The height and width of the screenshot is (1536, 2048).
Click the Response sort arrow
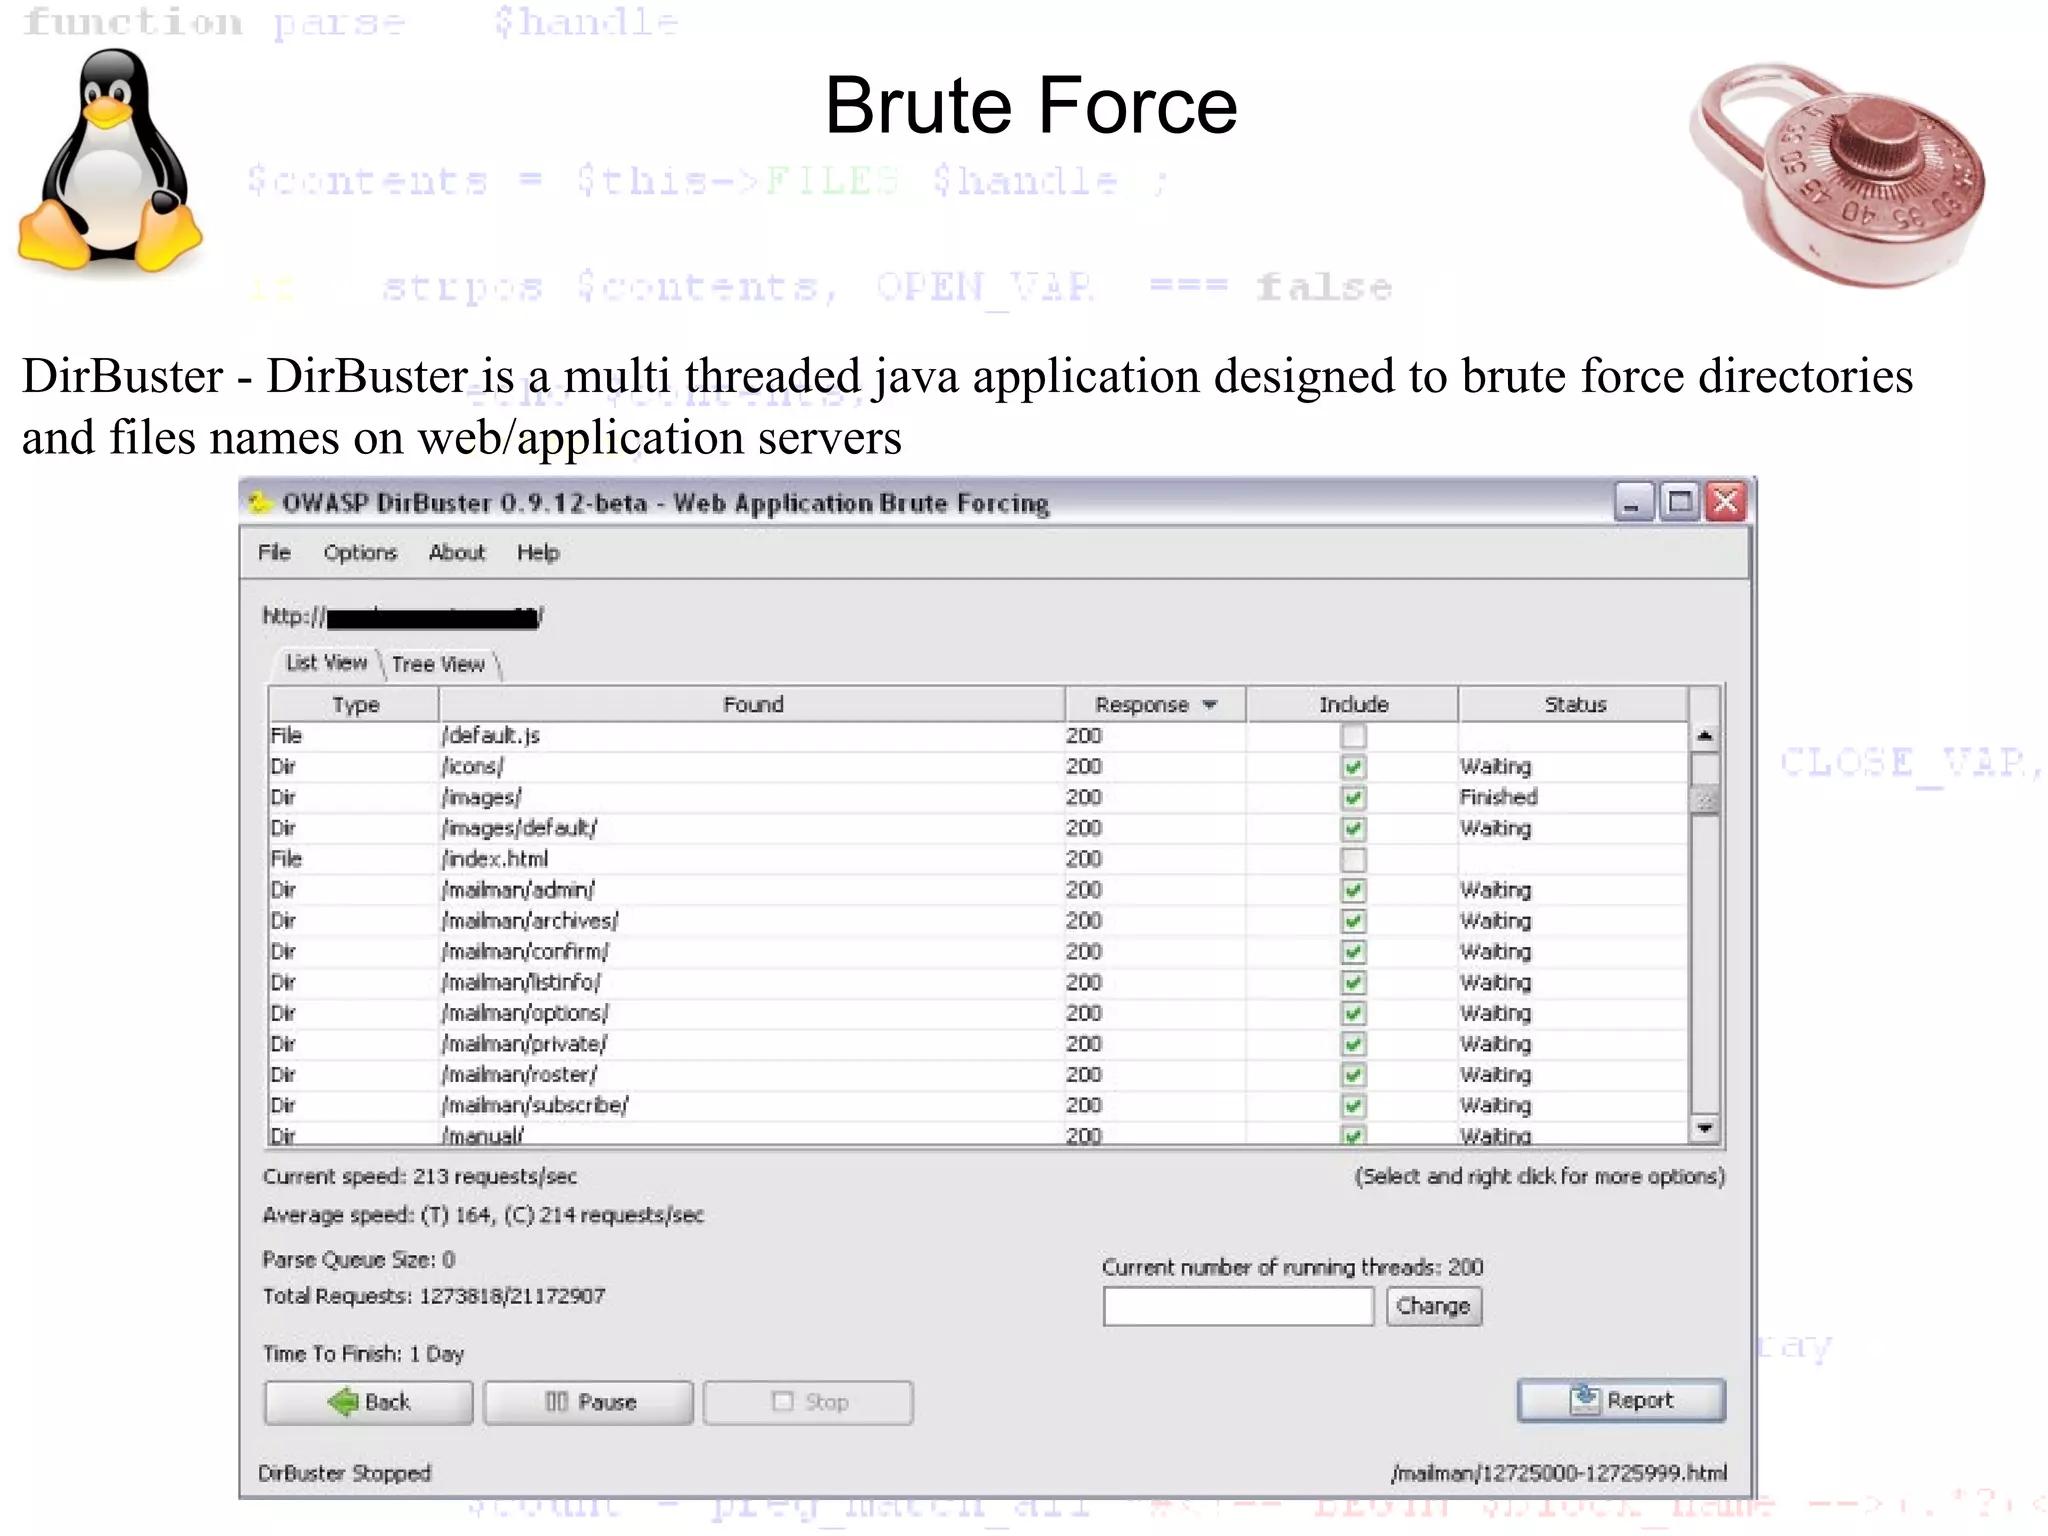click(x=1210, y=705)
